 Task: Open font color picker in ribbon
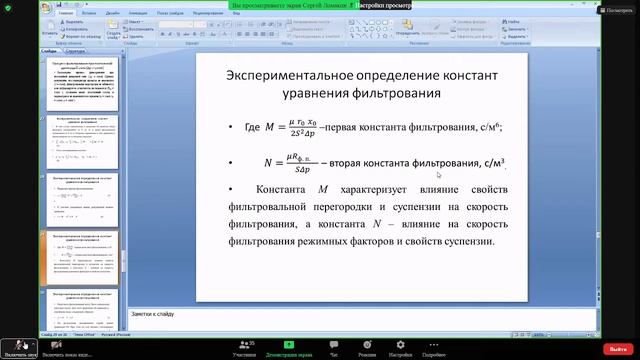pos(225,34)
